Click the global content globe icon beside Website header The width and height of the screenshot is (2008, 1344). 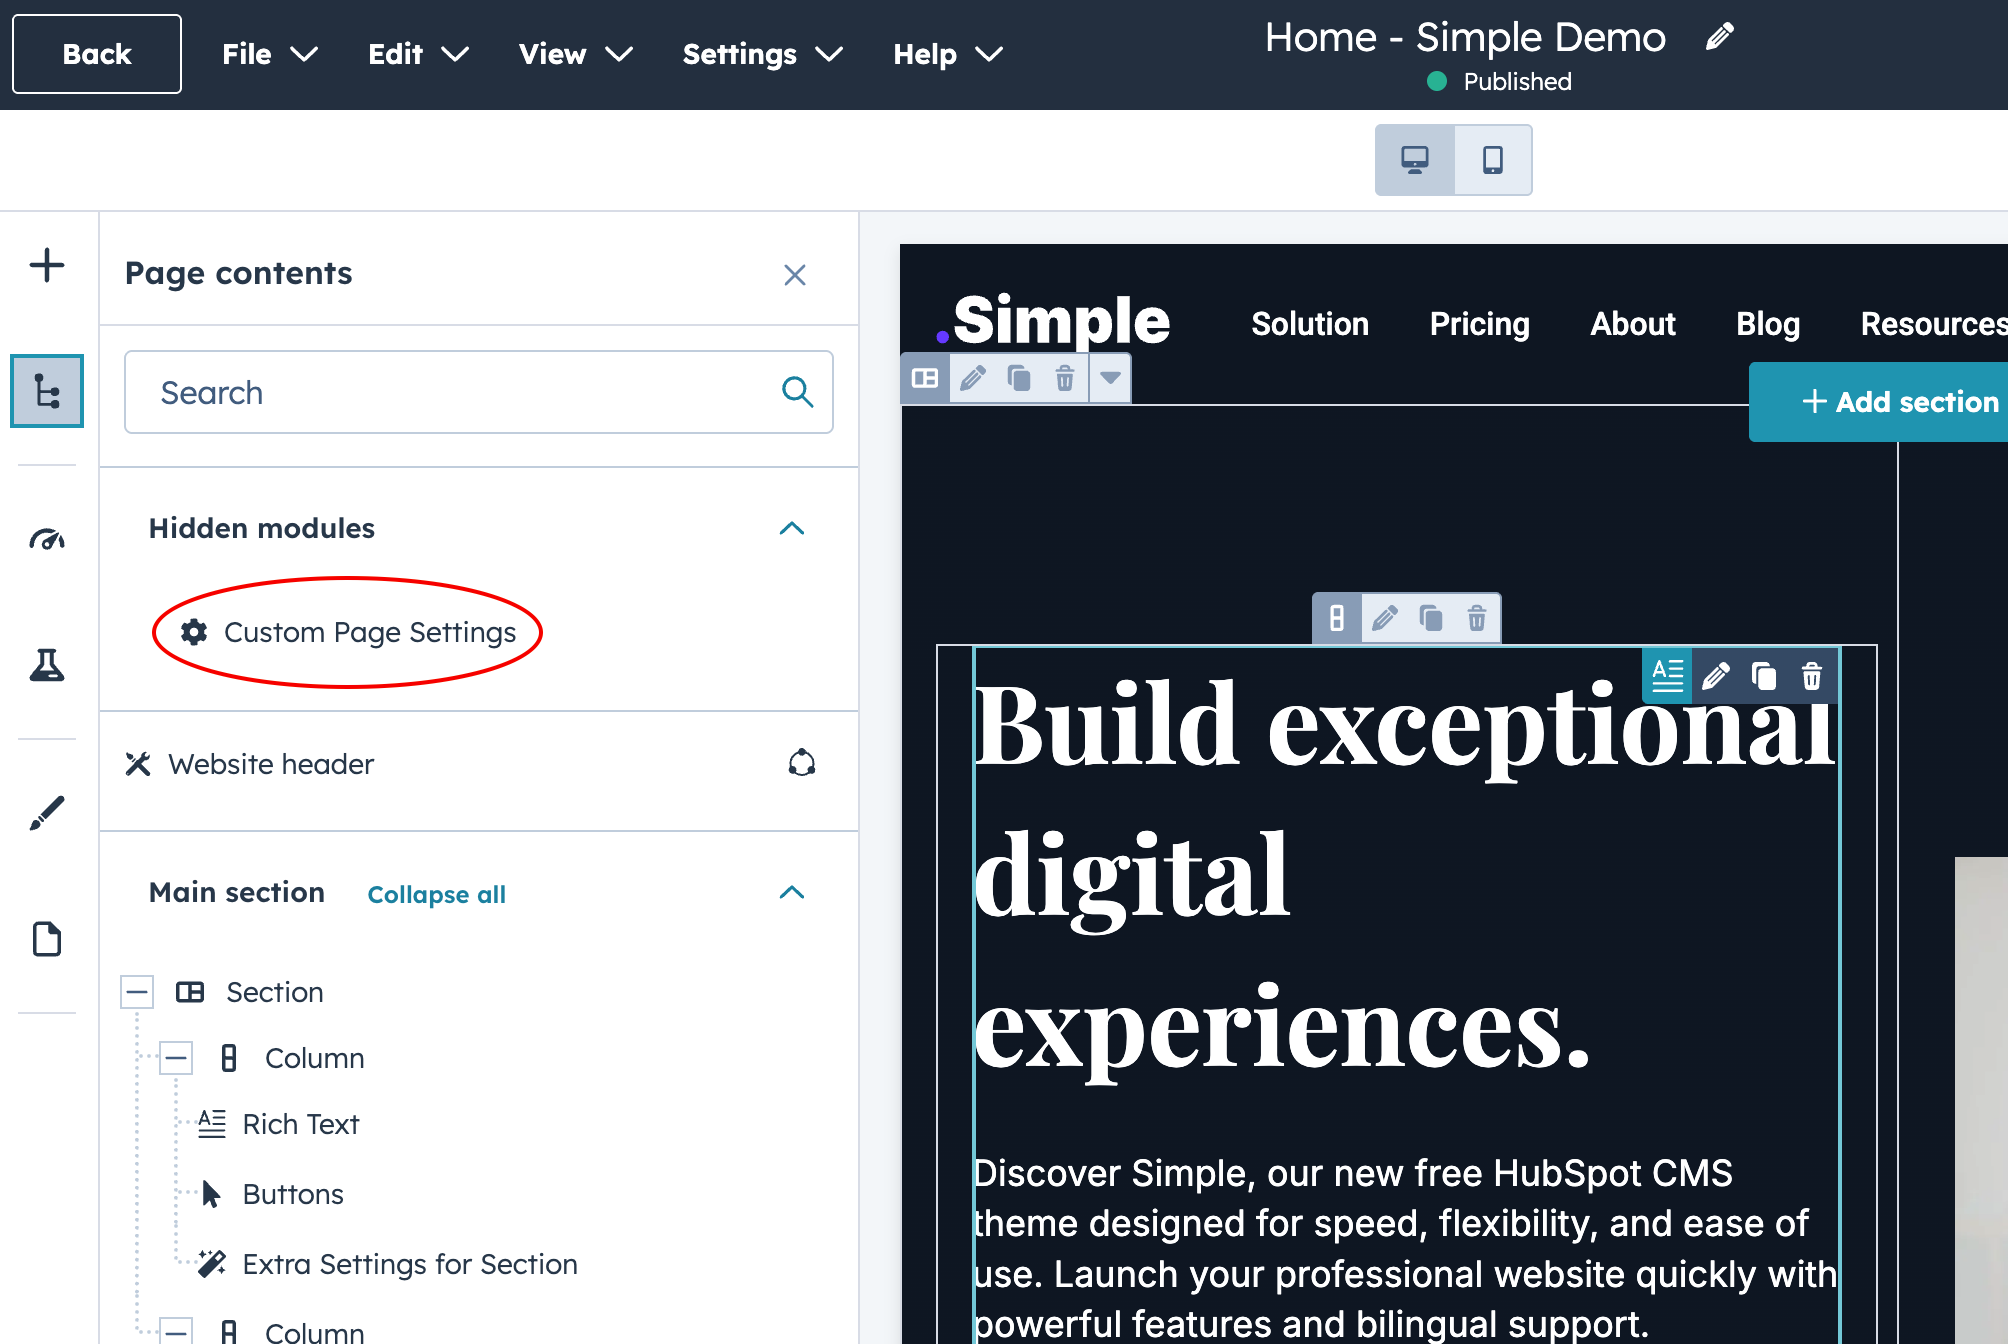click(804, 763)
